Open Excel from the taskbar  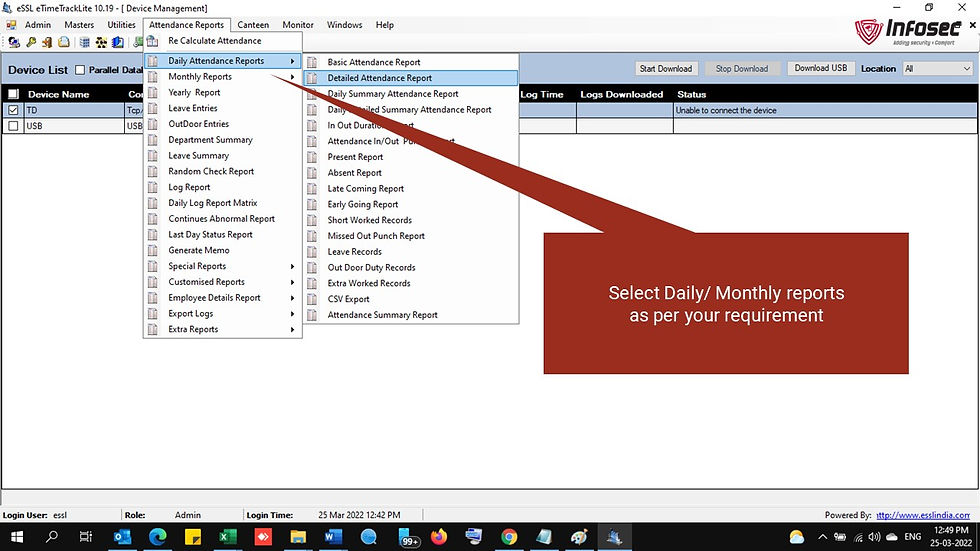(x=228, y=537)
